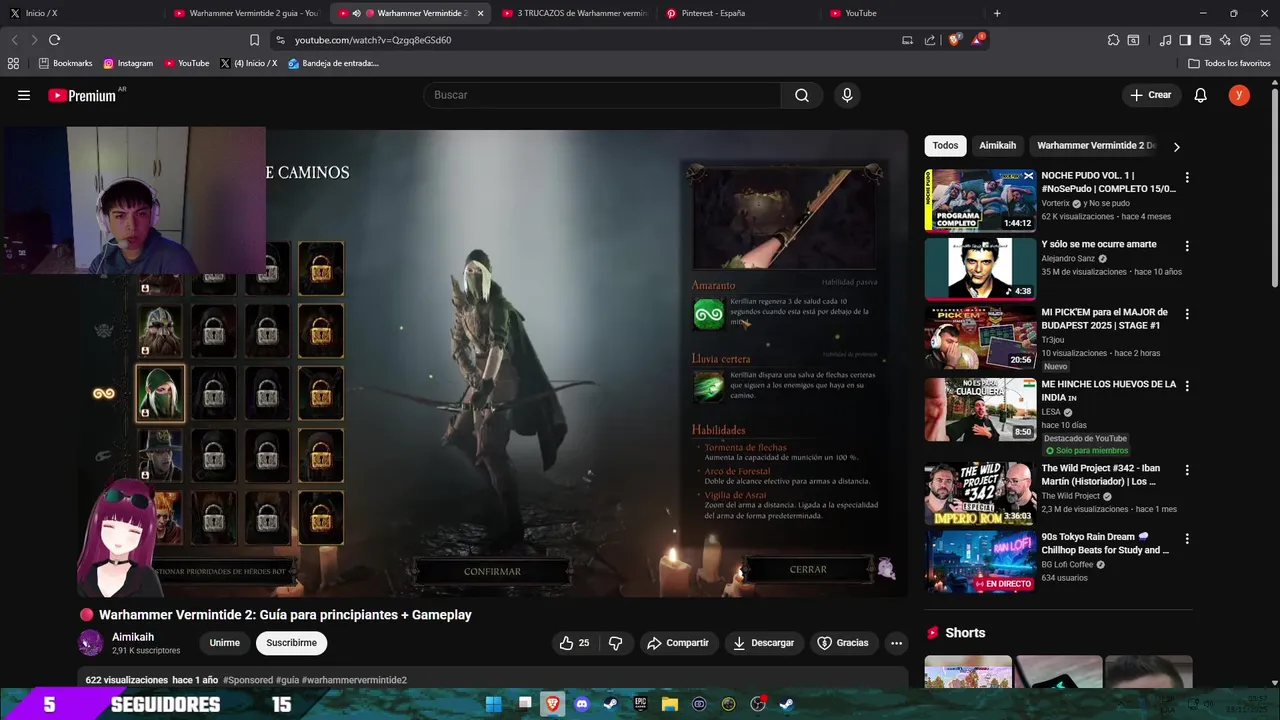Open the Aimikaih channel link
The height and width of the screenshot is (720, 1280).
[133, 637]
